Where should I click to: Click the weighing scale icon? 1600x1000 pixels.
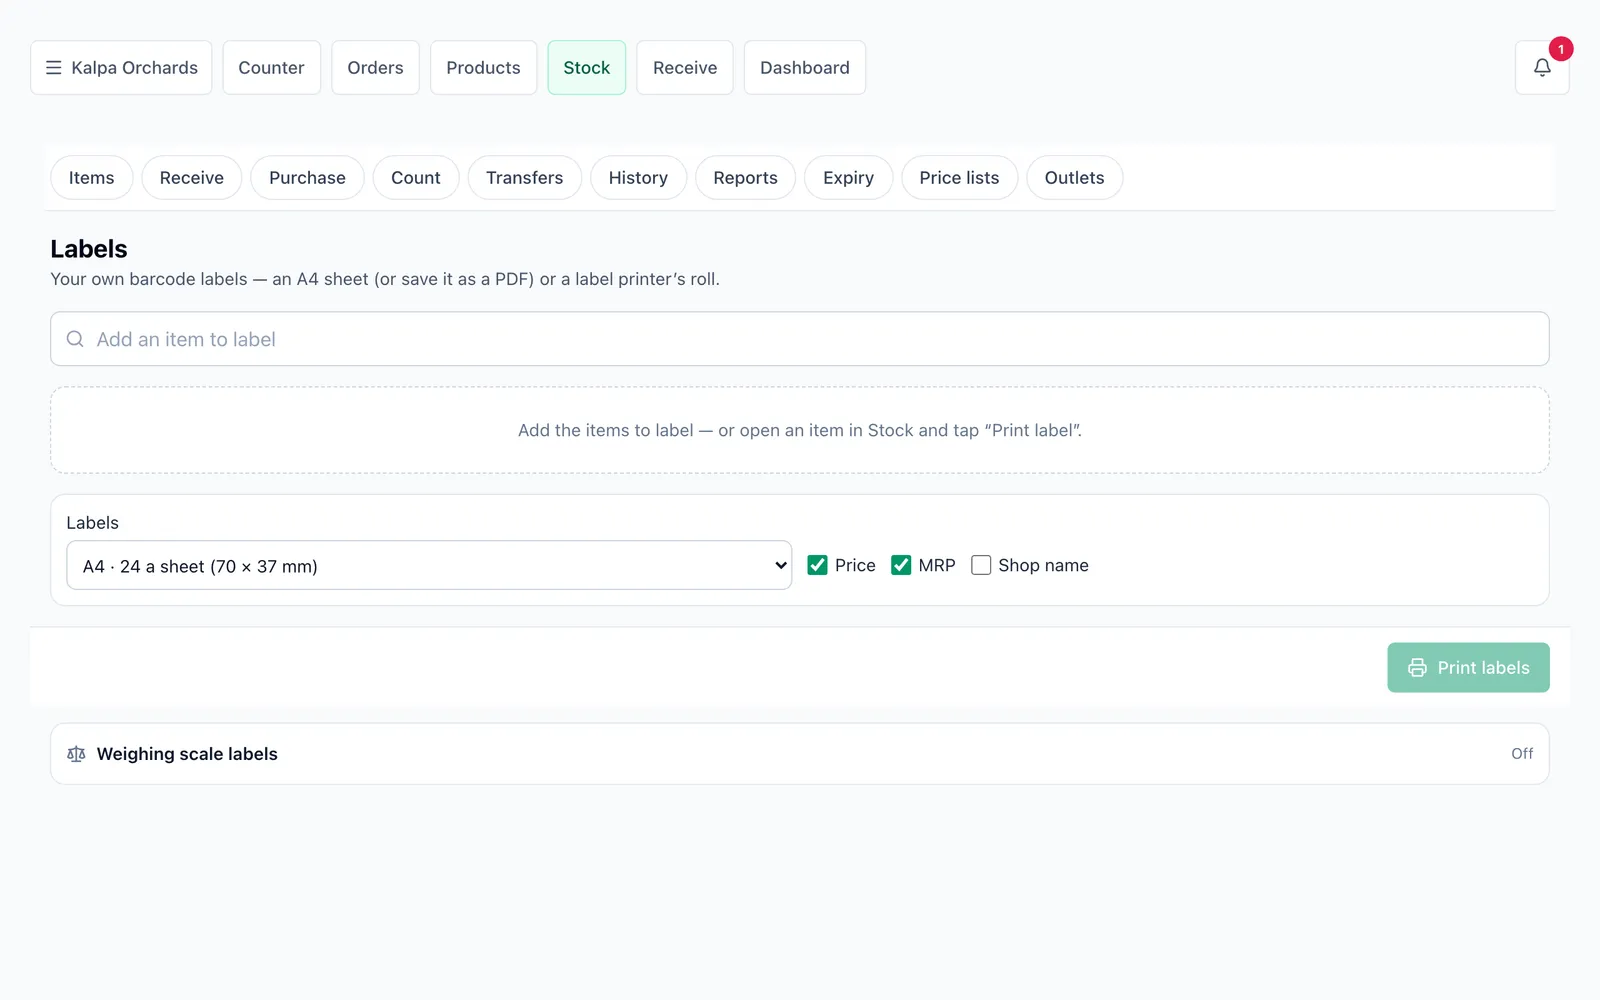[76, 754]
